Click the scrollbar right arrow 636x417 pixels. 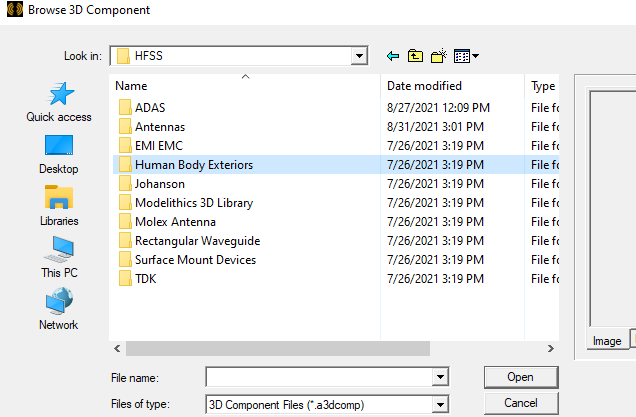coord(550,348)
